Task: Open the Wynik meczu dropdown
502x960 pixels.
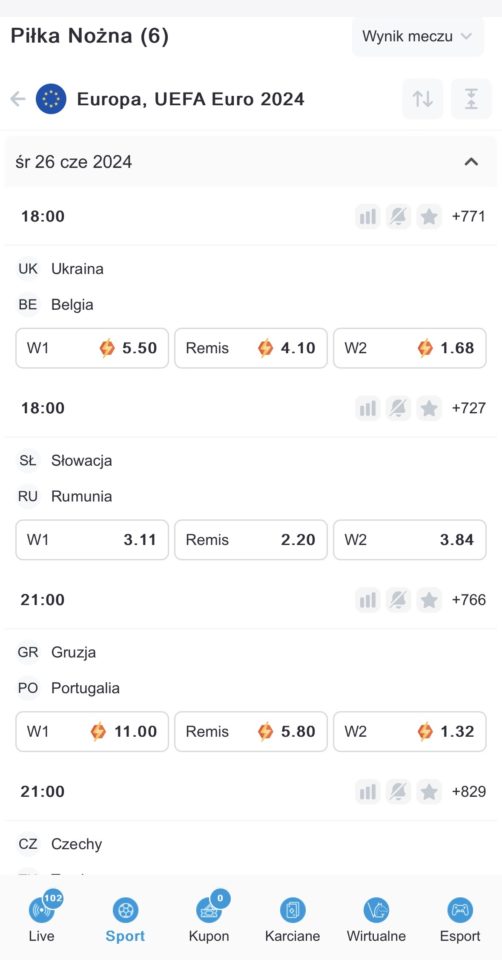Action: tap(418, 36)
